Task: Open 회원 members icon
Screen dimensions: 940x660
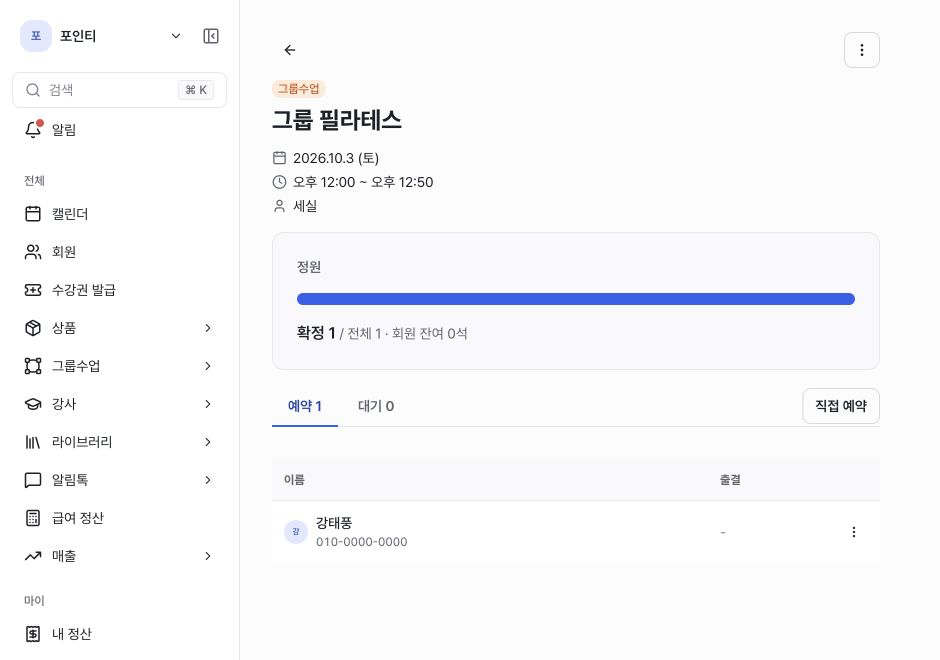Action: click(33, 252)
